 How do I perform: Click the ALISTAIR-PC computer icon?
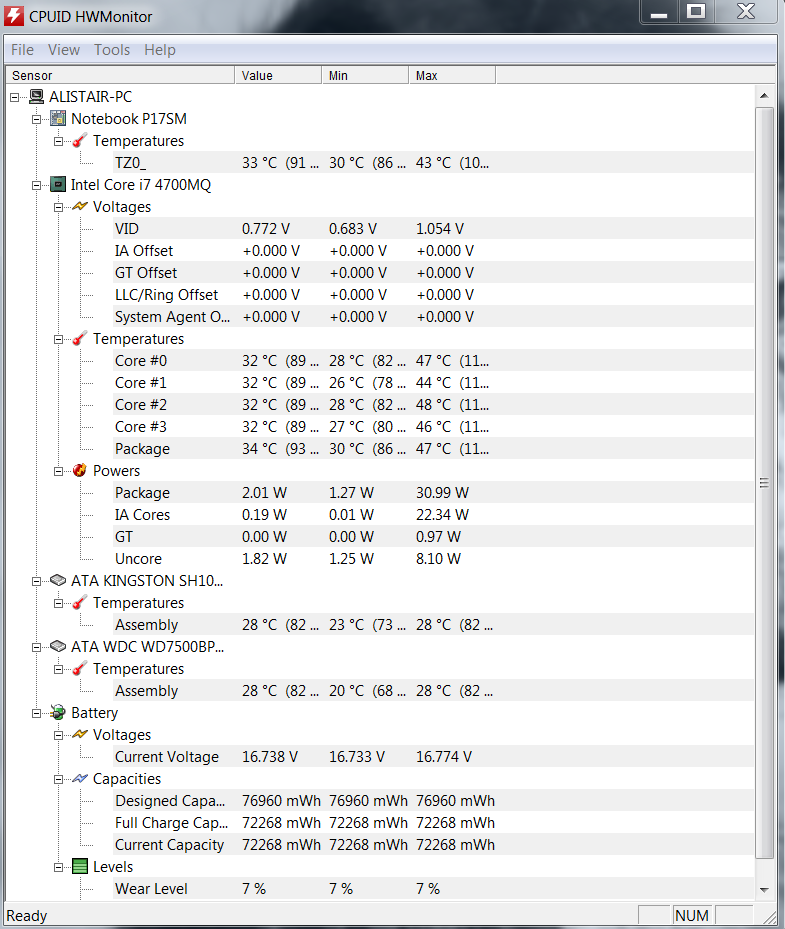(x=37, y=97)
